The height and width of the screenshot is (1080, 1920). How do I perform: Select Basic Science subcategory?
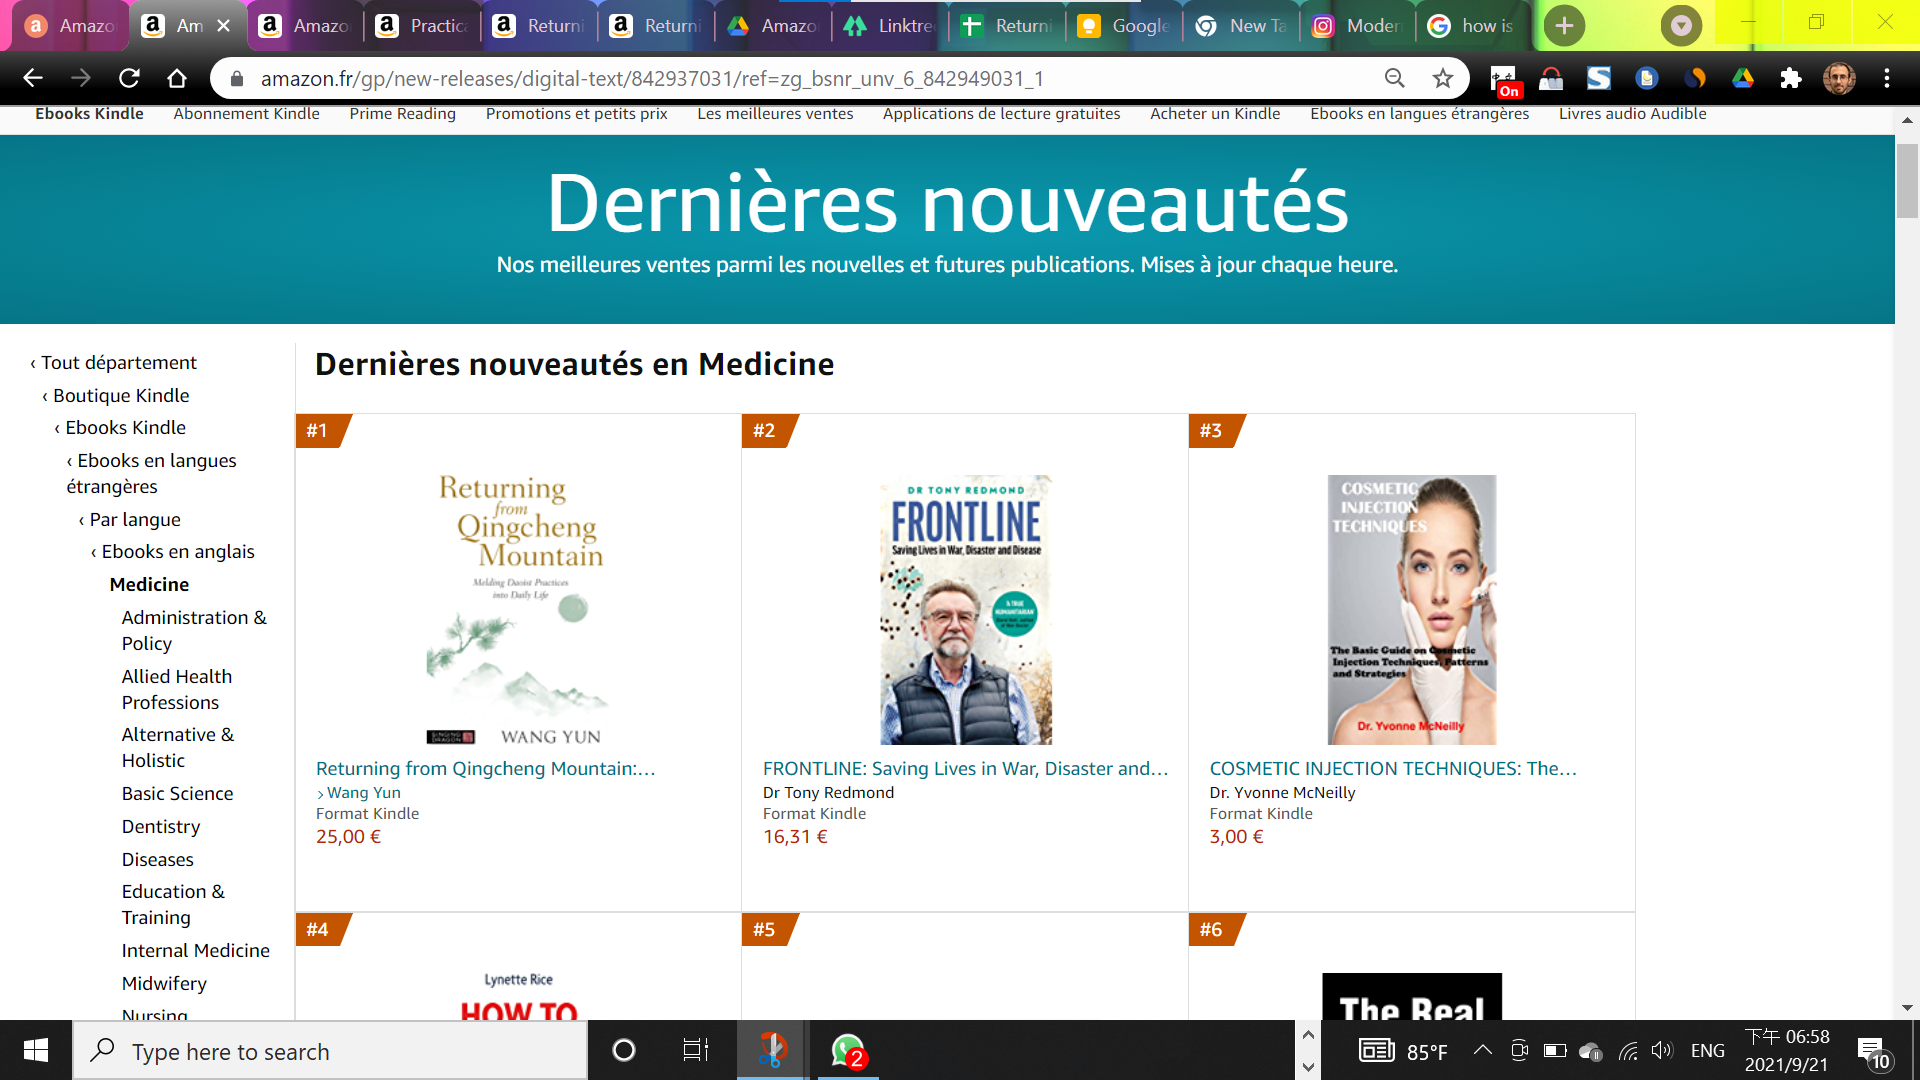tap(177, 793)
